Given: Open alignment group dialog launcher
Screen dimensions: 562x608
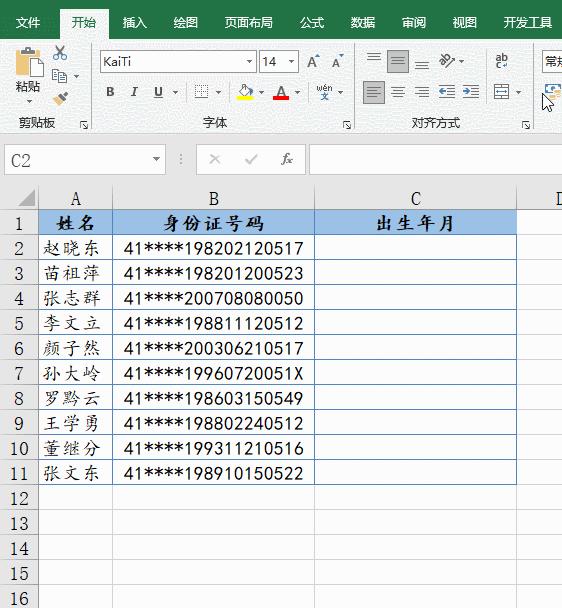Looking at the screenshot, I should [x=526, y=125].
